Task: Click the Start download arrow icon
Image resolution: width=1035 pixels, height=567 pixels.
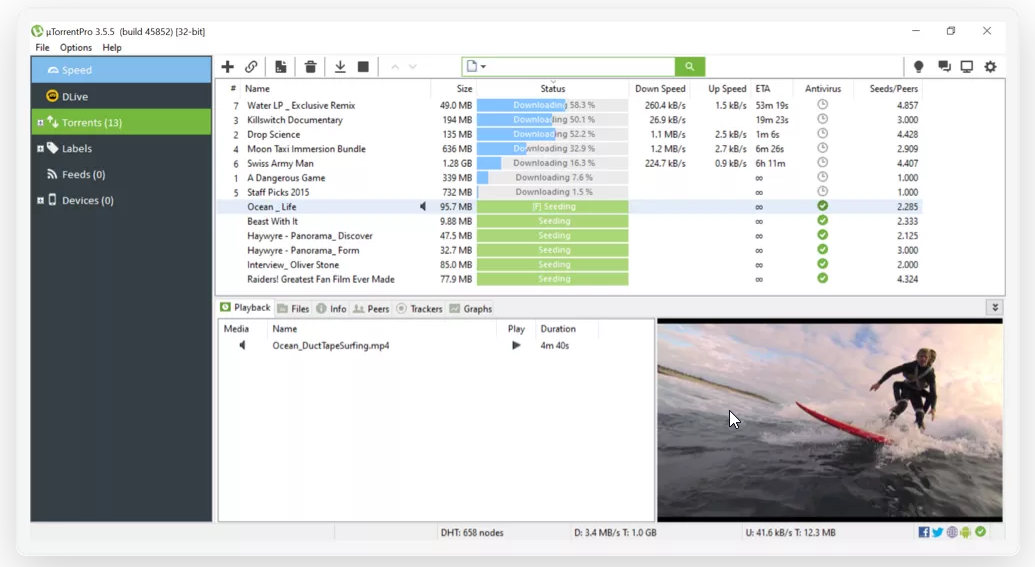Action: 340,67
